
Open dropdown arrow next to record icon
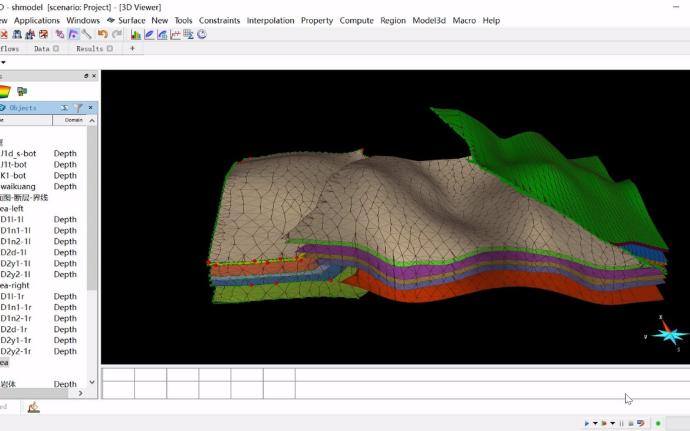pyautogui.click(x=613, y=424)
